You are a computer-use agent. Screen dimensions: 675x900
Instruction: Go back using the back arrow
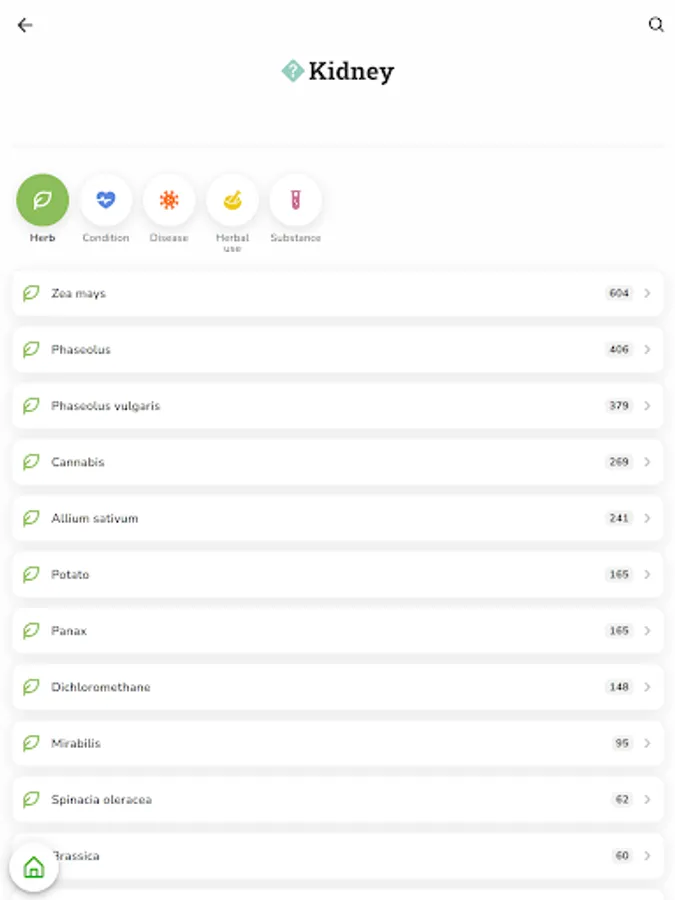click(x=25, y=26)
